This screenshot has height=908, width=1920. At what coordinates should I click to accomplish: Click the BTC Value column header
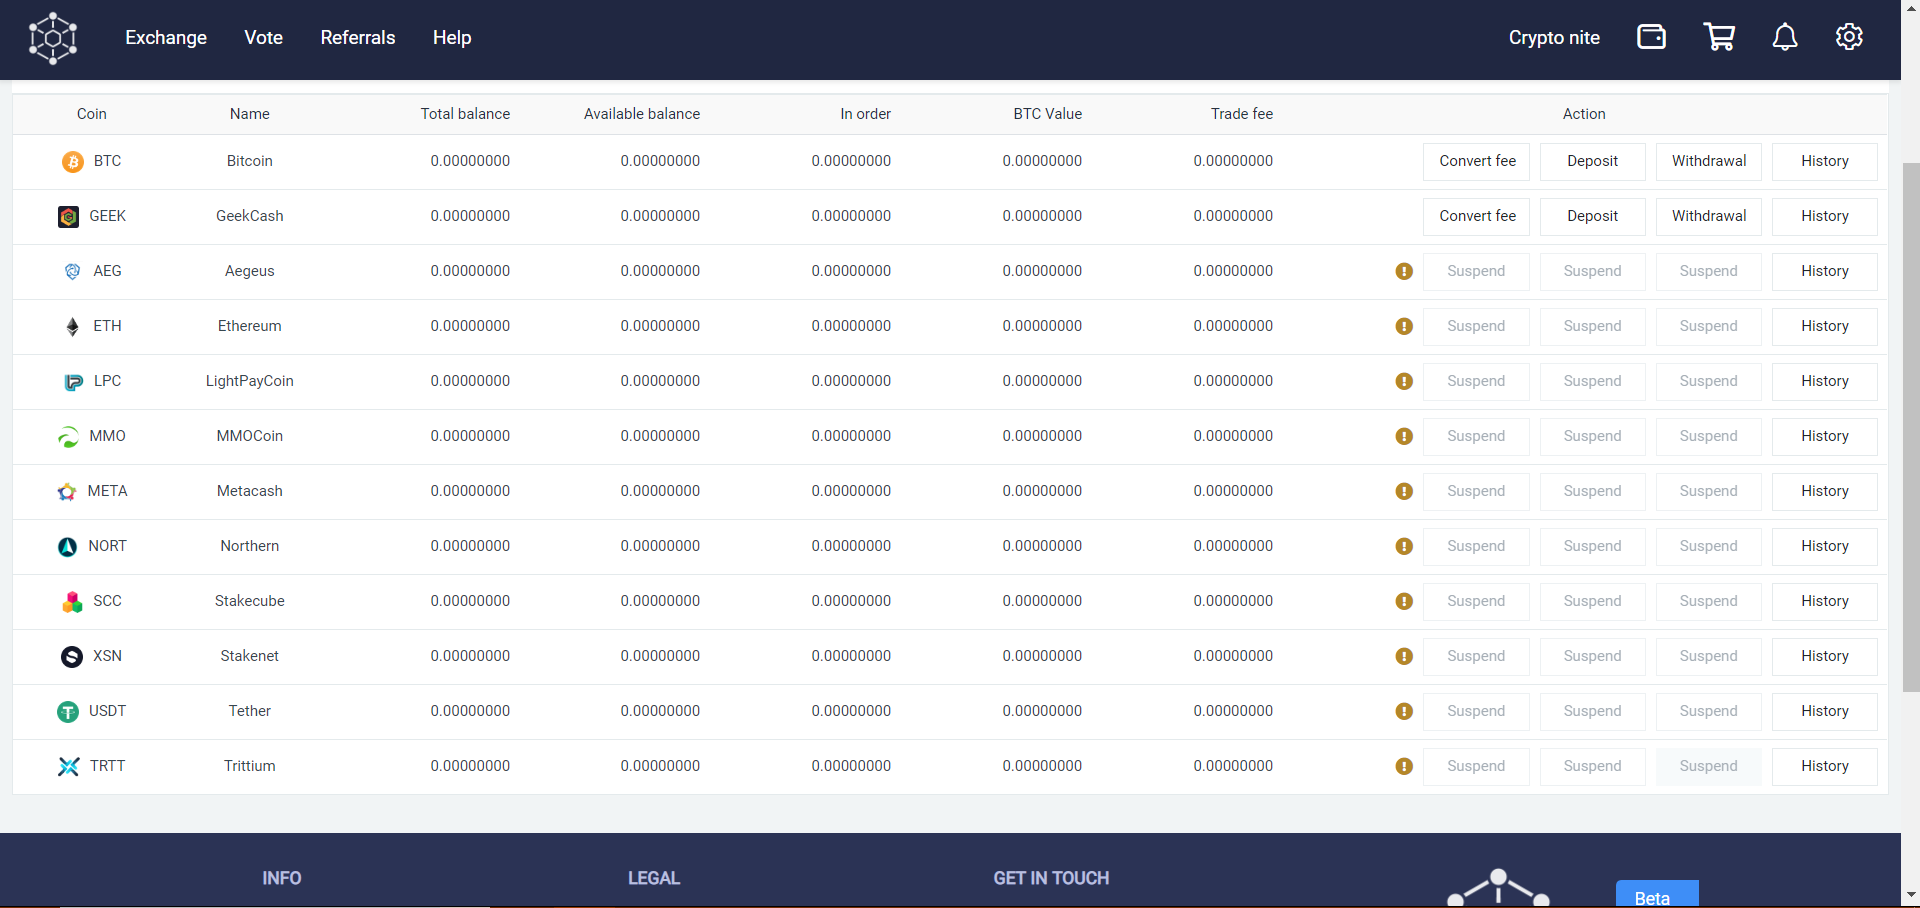pyautogui.click(x=1047, y=114)
